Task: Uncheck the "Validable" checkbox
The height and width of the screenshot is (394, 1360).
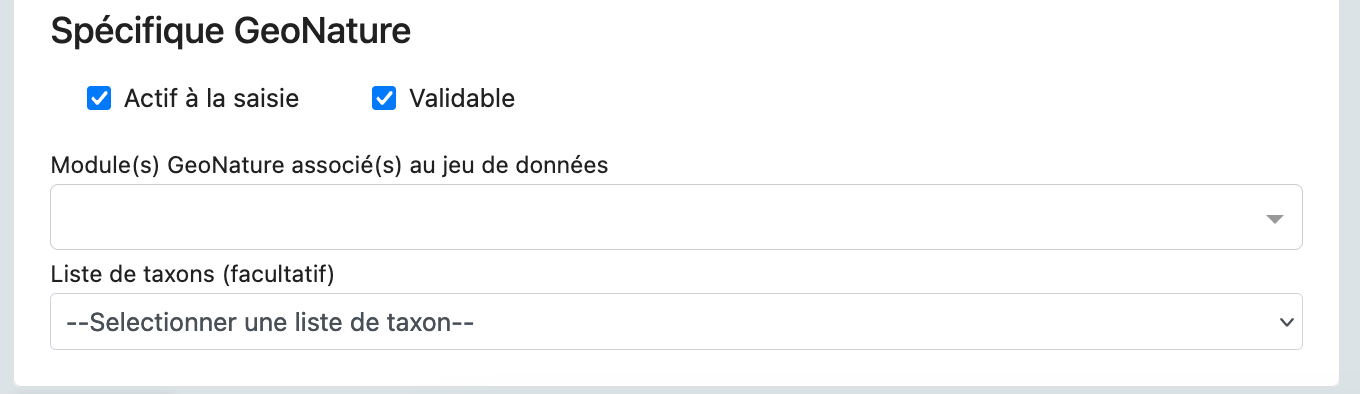Action: tap(384, 98)
